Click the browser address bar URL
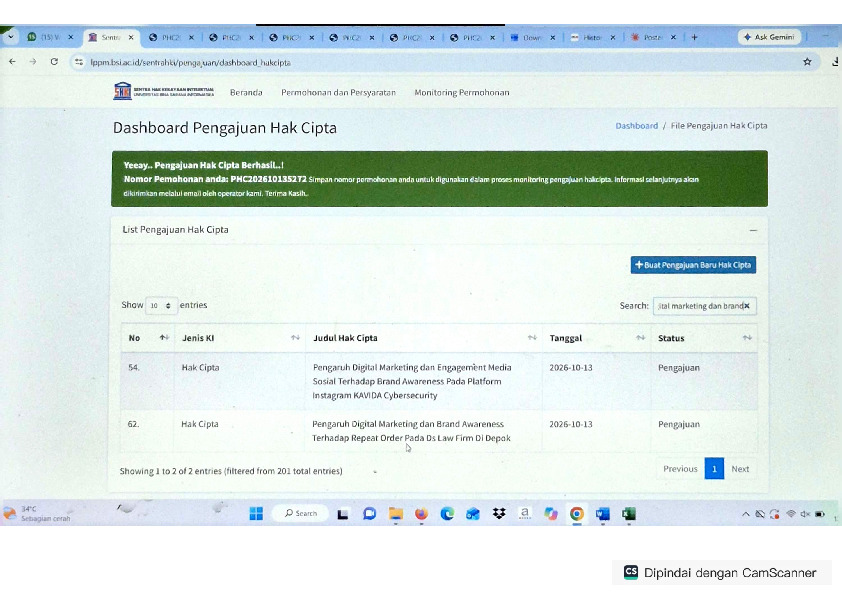Screen dimensions: 842x595 191,63
